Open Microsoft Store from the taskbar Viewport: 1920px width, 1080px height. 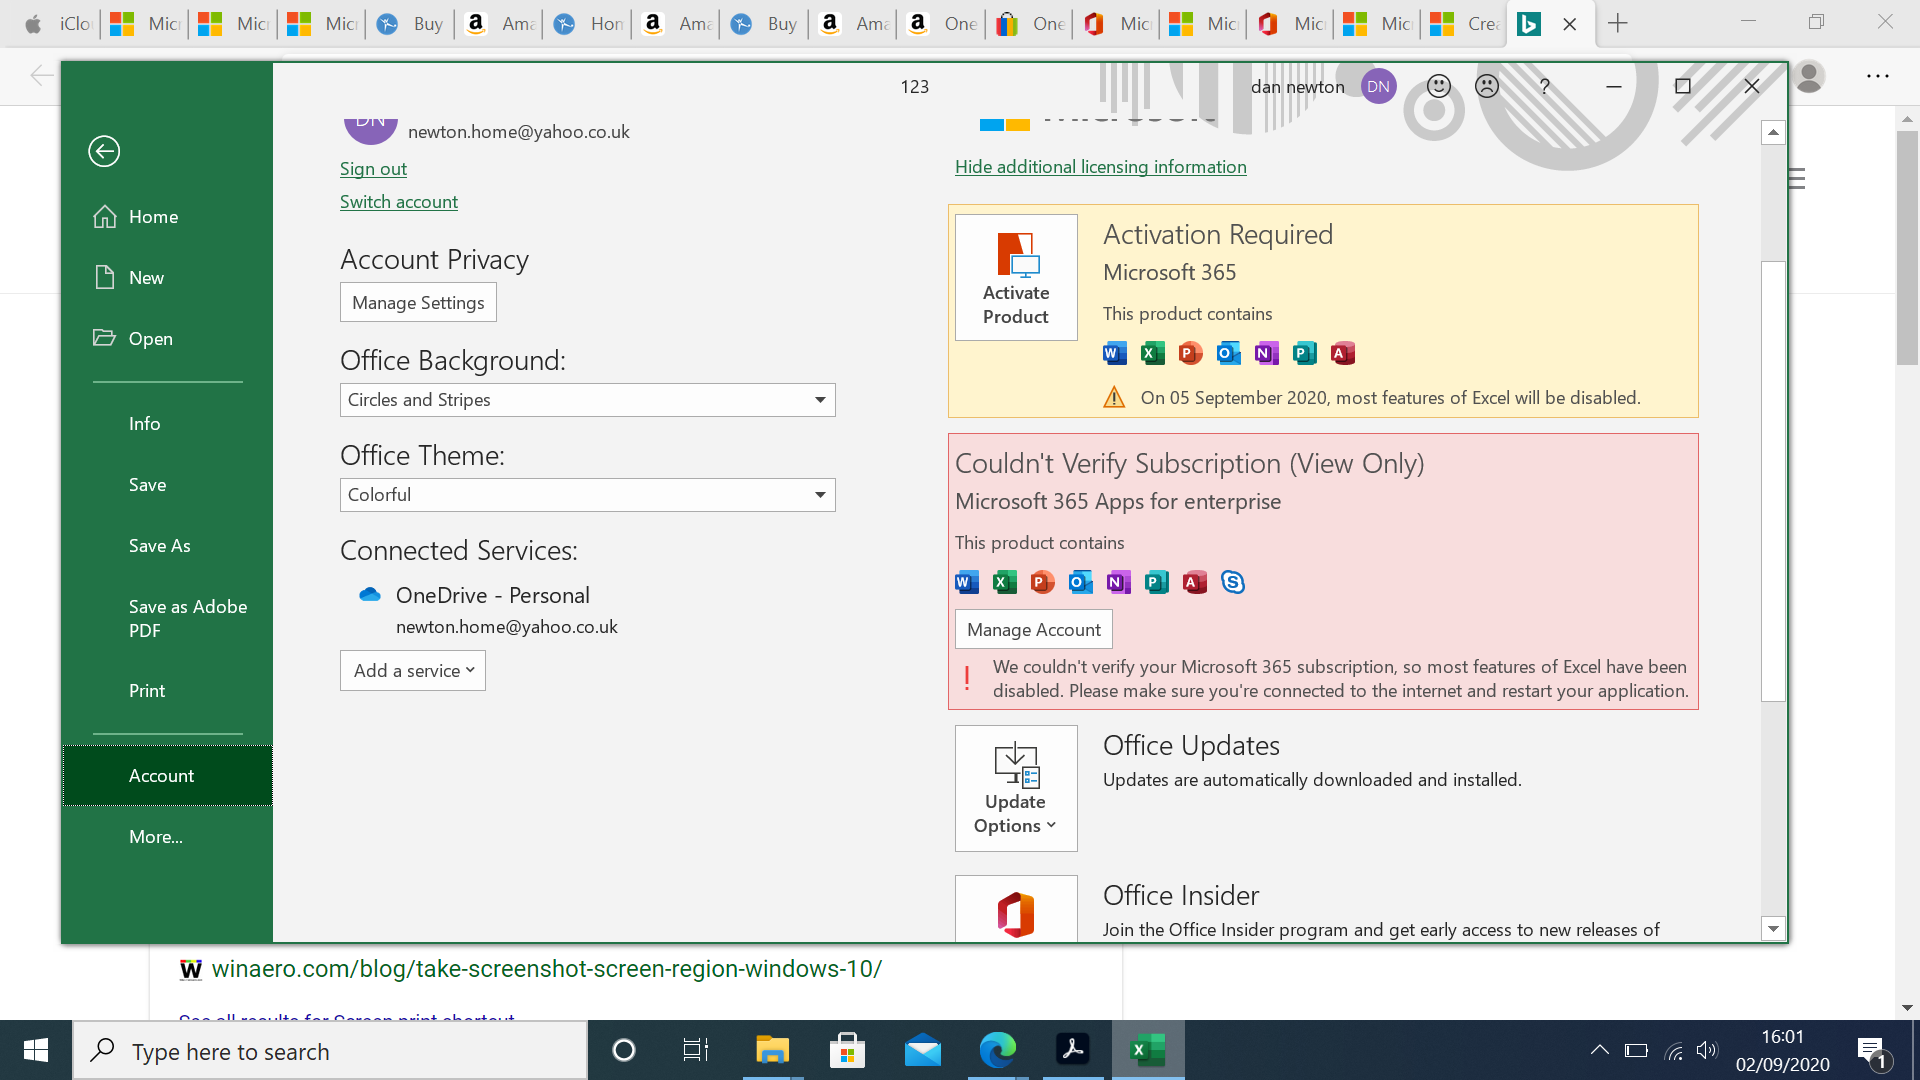pos(847,1050)
